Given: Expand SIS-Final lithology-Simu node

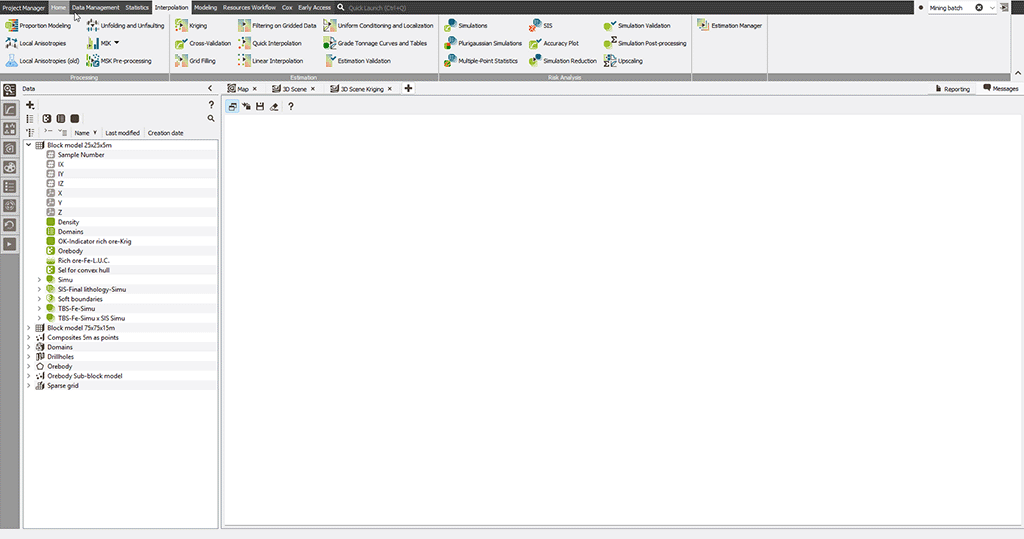Looking at the screenshot, I should [39, 289].
